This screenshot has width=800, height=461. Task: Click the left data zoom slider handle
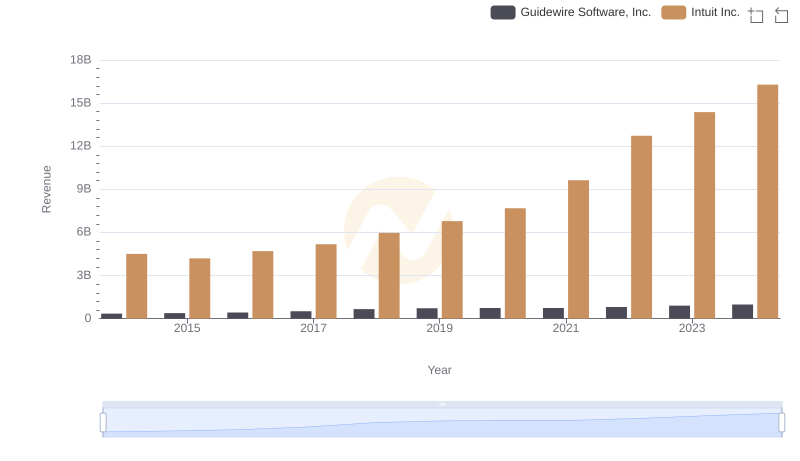pos(103,423)
